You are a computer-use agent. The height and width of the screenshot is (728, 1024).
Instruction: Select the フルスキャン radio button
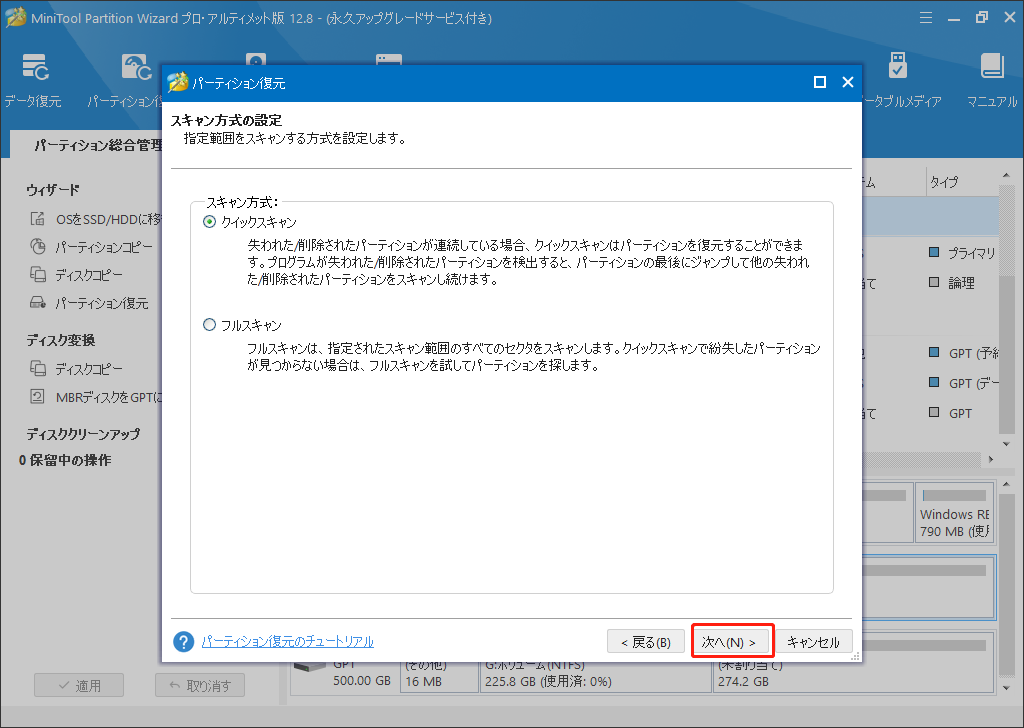click(209, 324)
